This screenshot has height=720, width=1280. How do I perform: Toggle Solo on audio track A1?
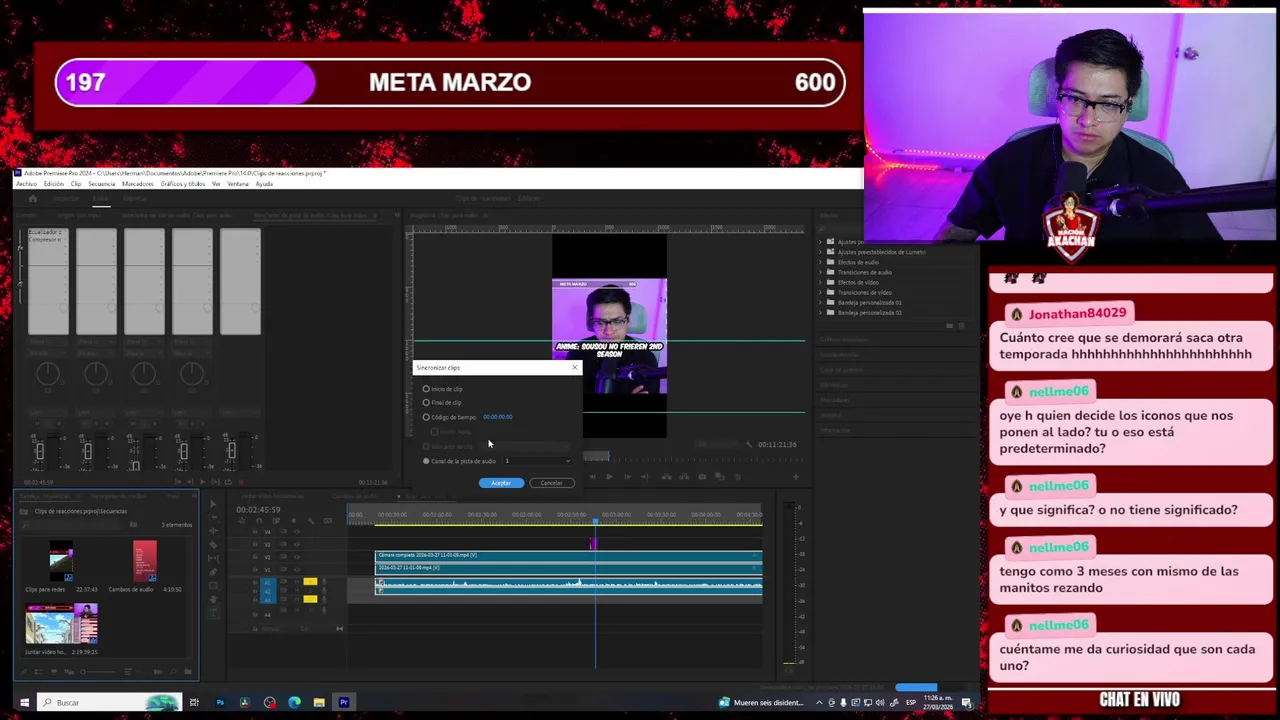coord(310,582)
